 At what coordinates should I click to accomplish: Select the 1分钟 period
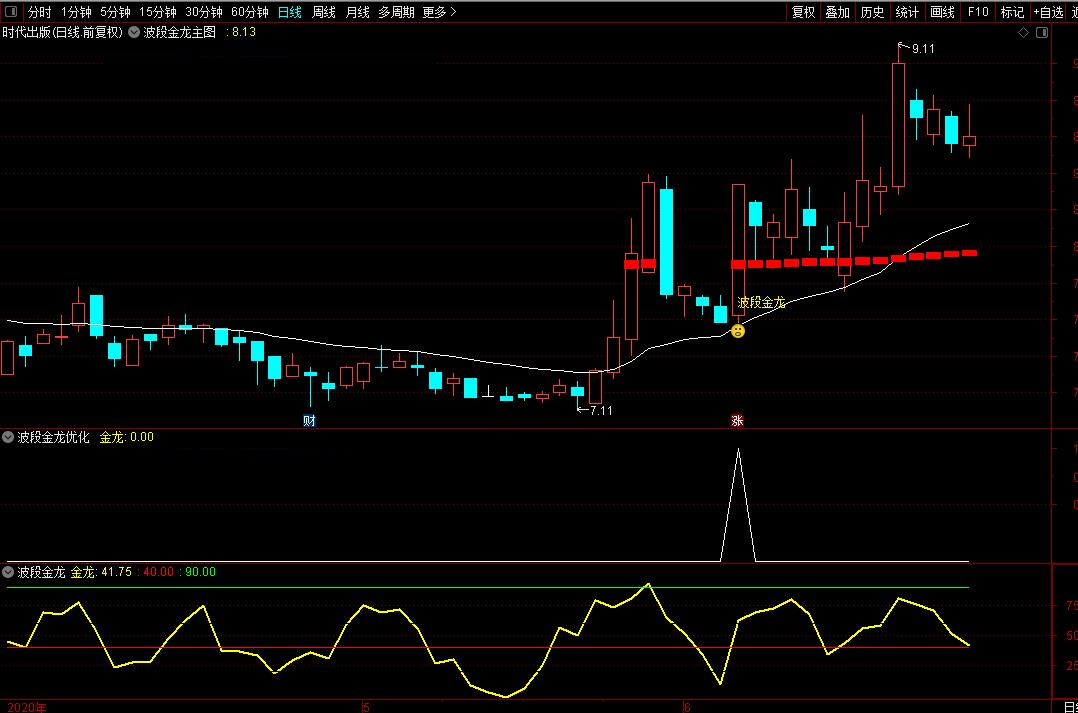coord(76,12)
